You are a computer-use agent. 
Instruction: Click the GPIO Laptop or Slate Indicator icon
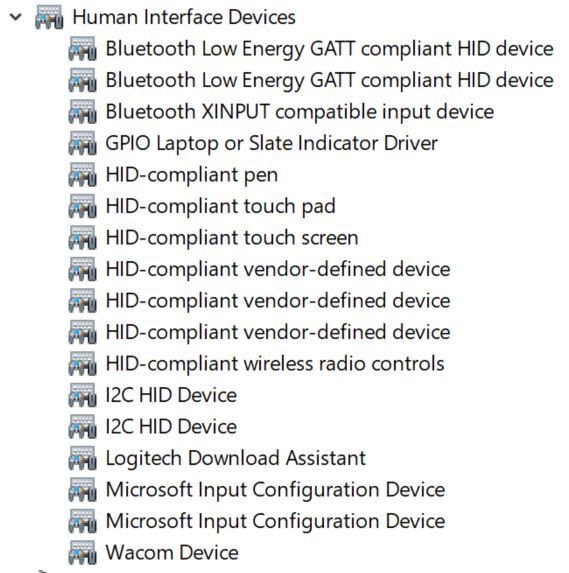pos(82,143)
